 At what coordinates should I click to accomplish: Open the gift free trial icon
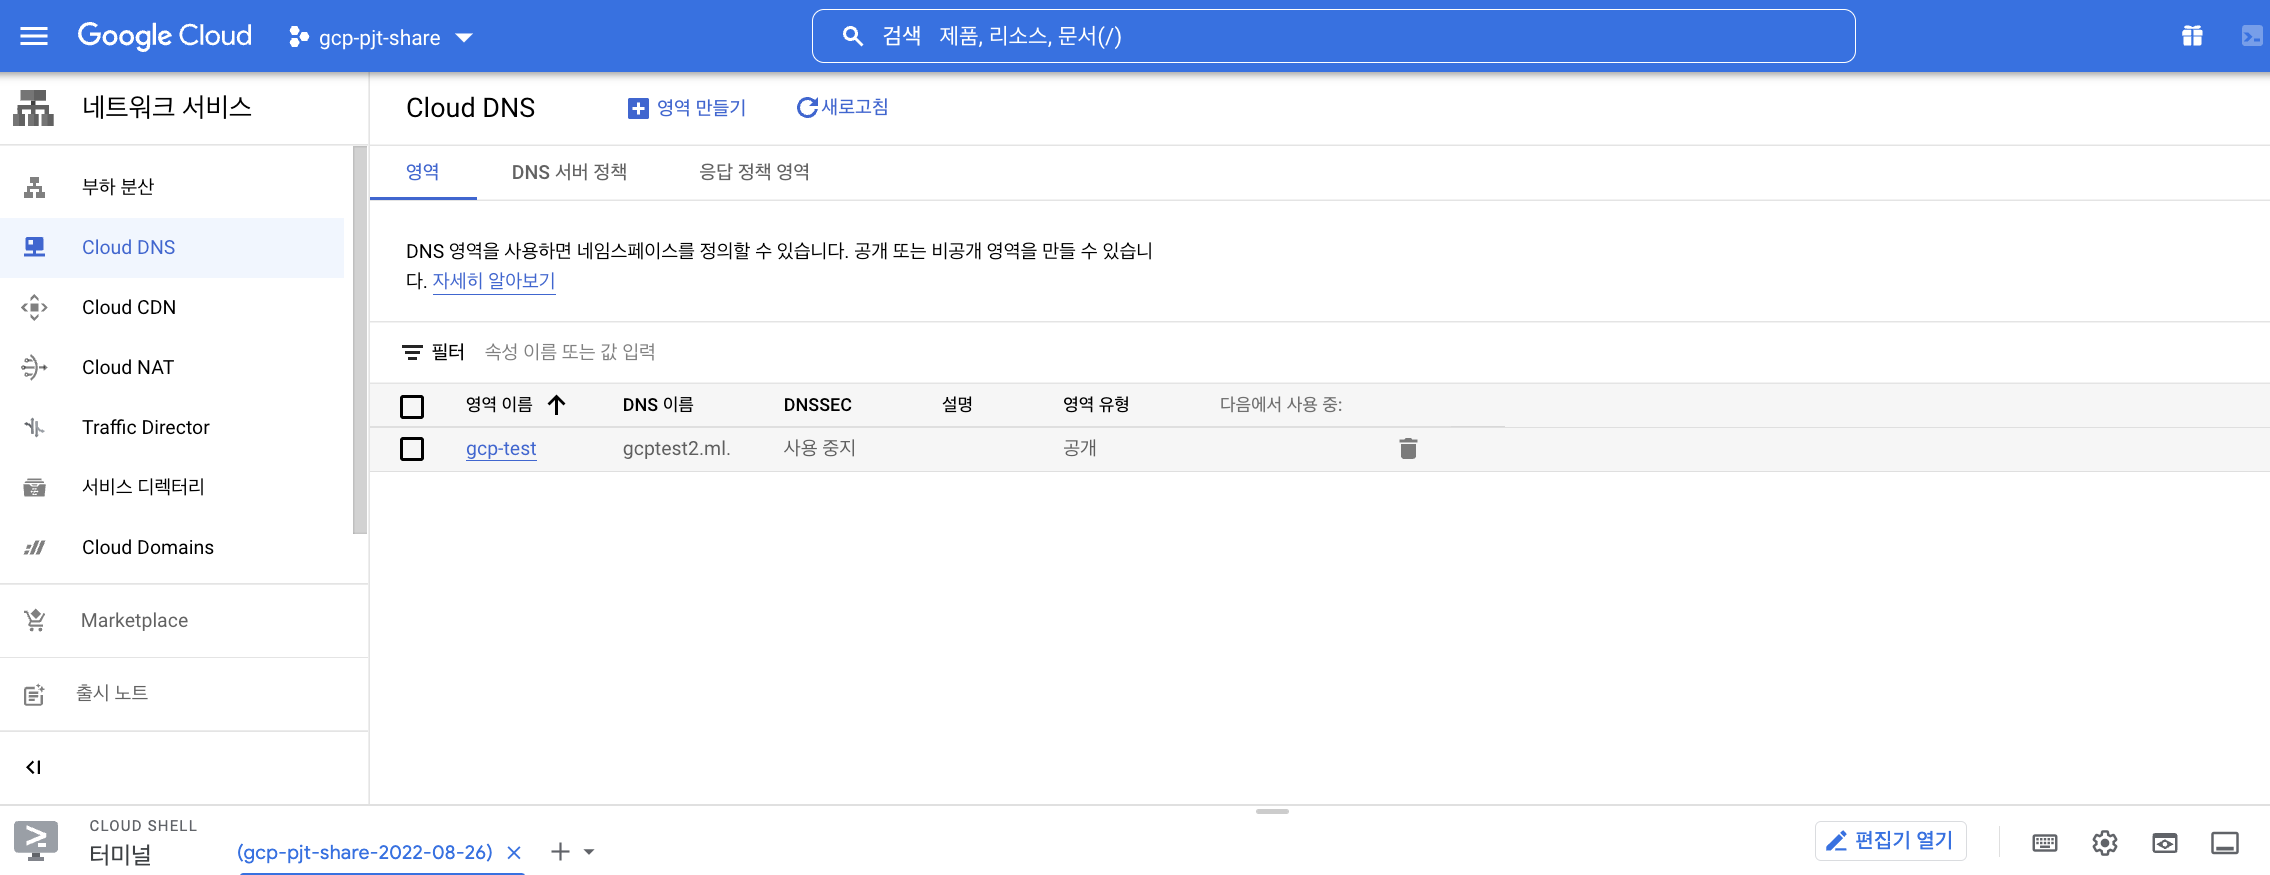click(x=2191, y=36)
